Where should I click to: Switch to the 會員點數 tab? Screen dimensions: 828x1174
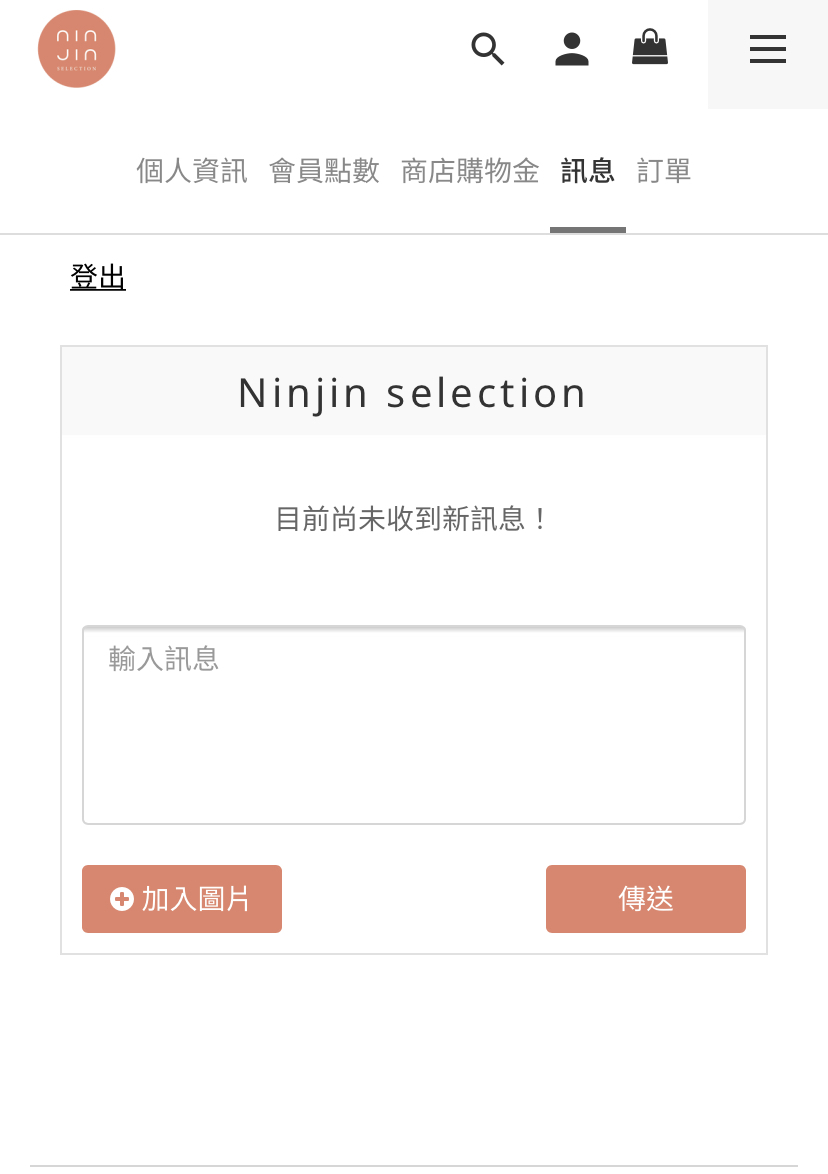pyautogui.click(x=324, y=171)
